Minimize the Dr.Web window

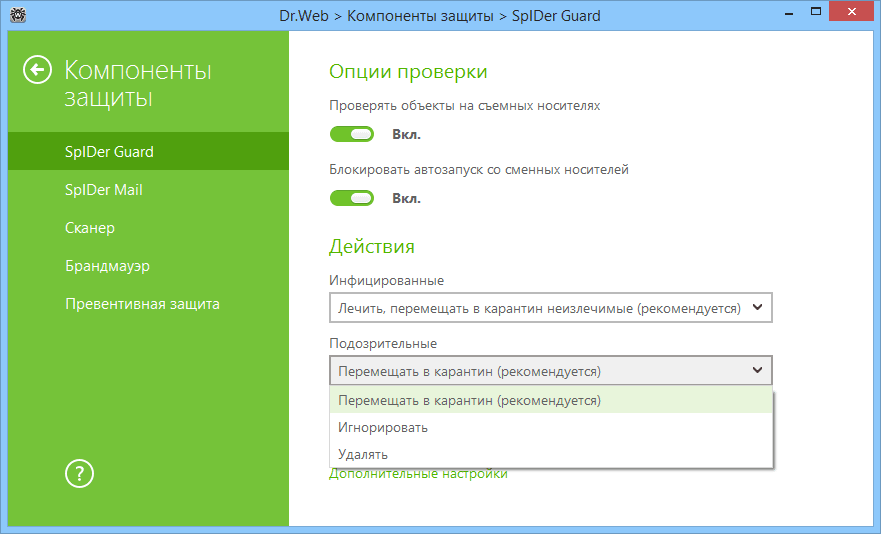pos(789,12)
